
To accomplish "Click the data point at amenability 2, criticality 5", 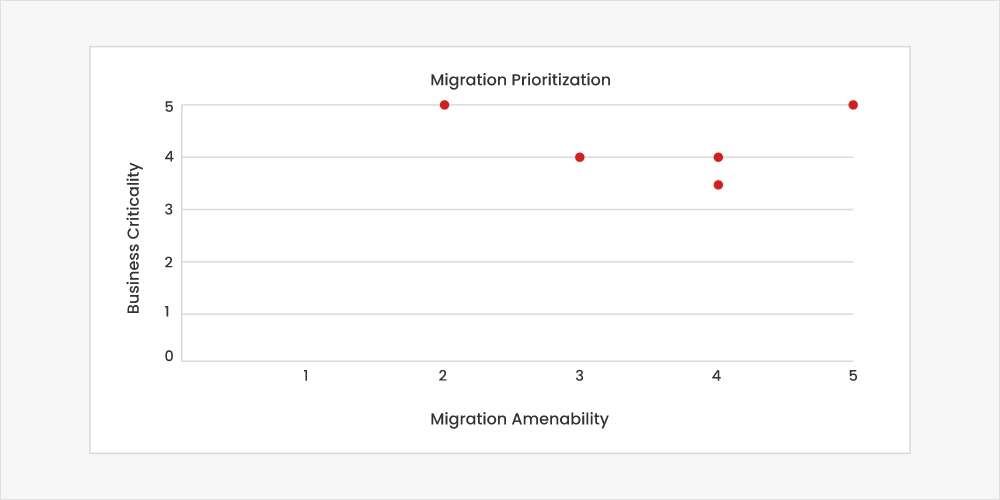I will (x=444, y=105).
